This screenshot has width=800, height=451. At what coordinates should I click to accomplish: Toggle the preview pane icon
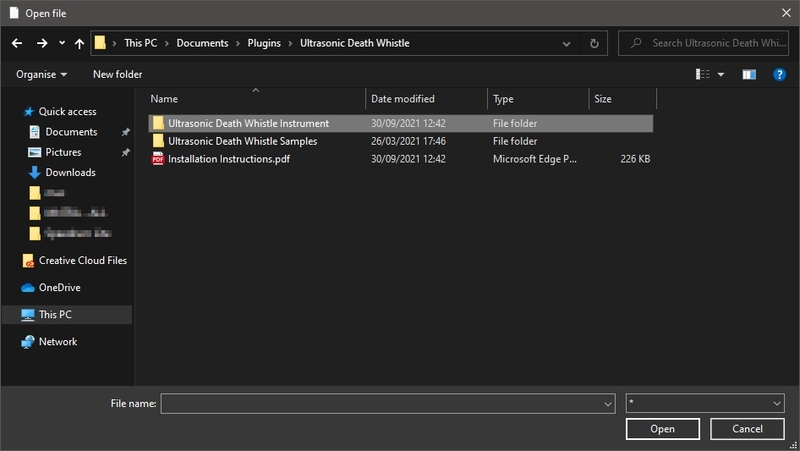coord(749,74)
